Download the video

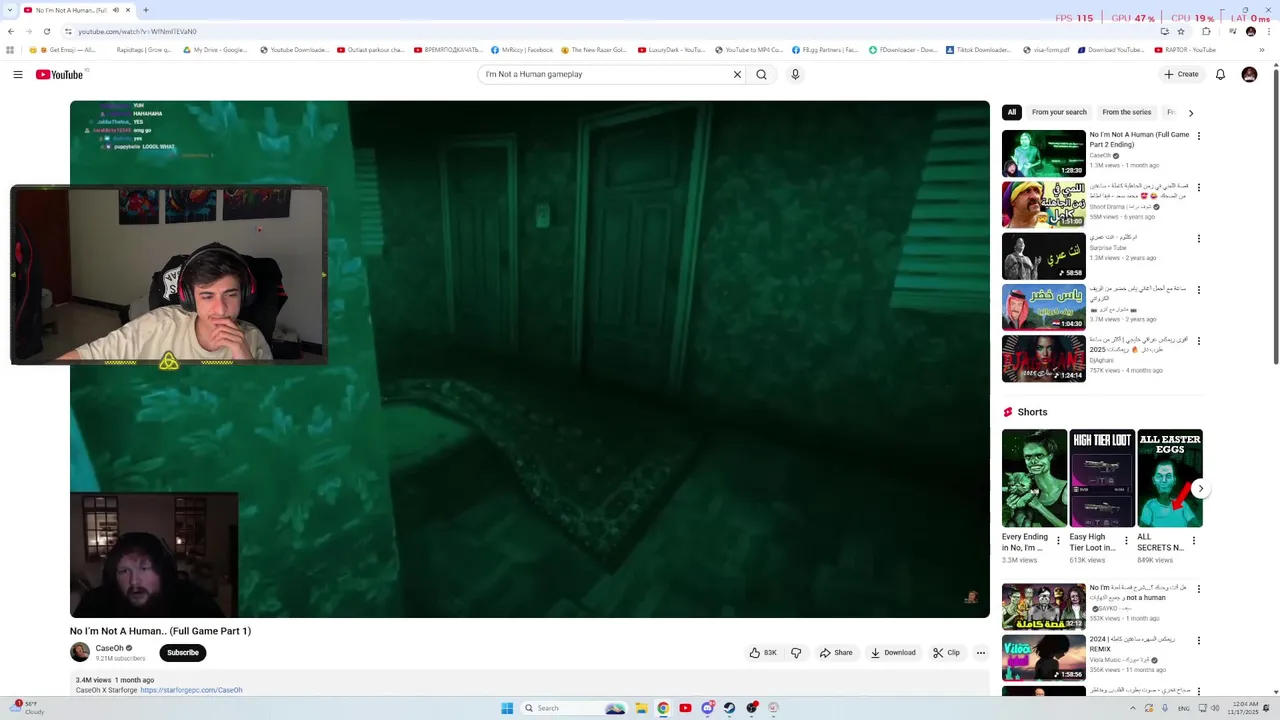click(x=893, y=653)
